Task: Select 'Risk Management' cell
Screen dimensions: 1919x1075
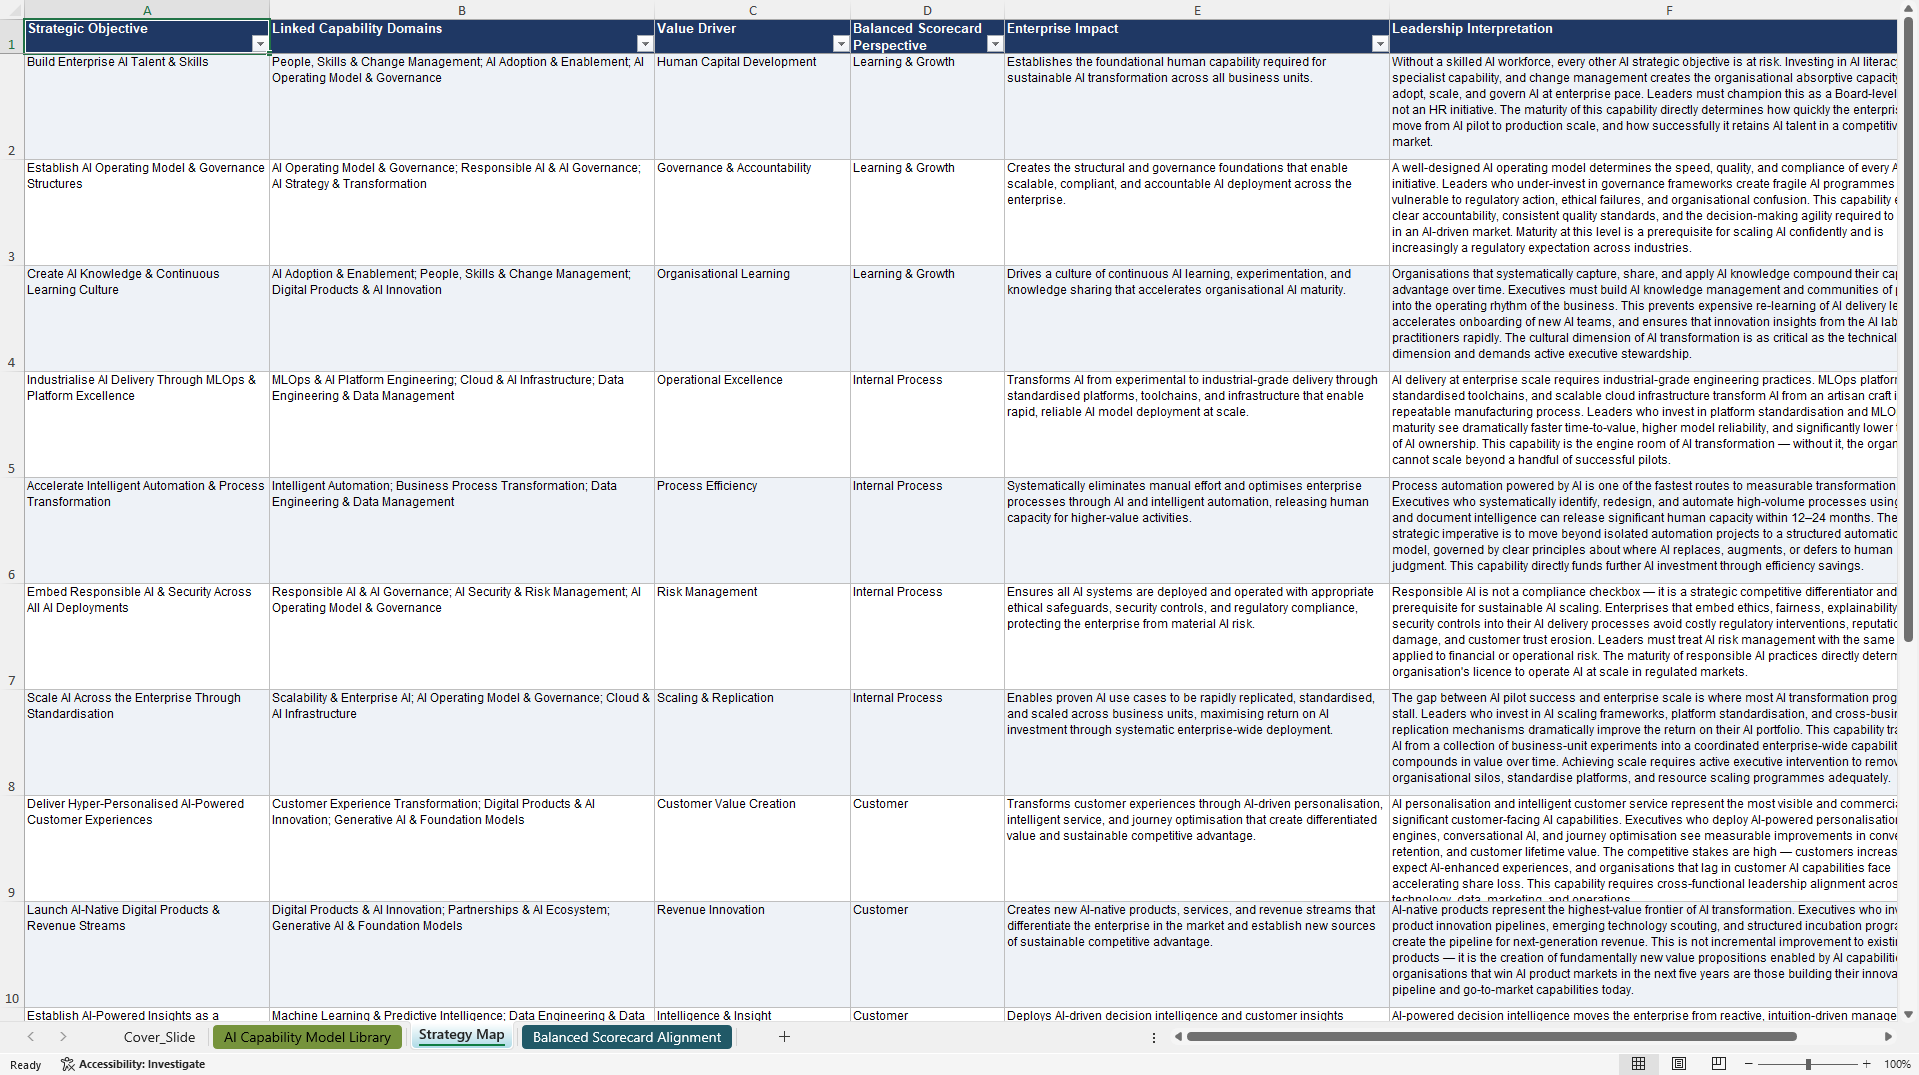Action: 752,636
